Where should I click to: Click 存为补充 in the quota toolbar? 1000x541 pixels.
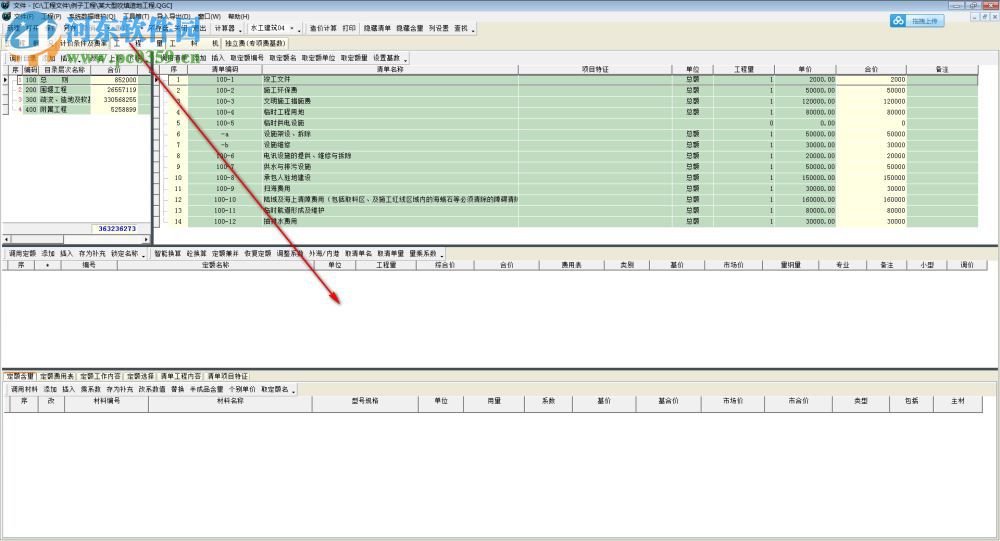[92, 254]
